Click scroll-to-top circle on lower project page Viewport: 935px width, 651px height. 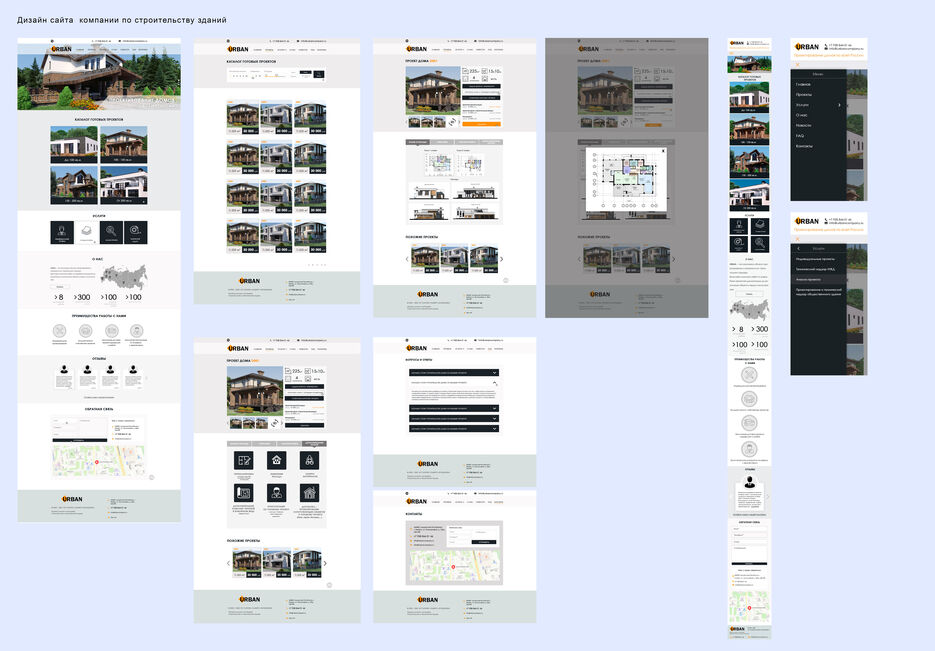pyautogui.click(x=329, y=585)
